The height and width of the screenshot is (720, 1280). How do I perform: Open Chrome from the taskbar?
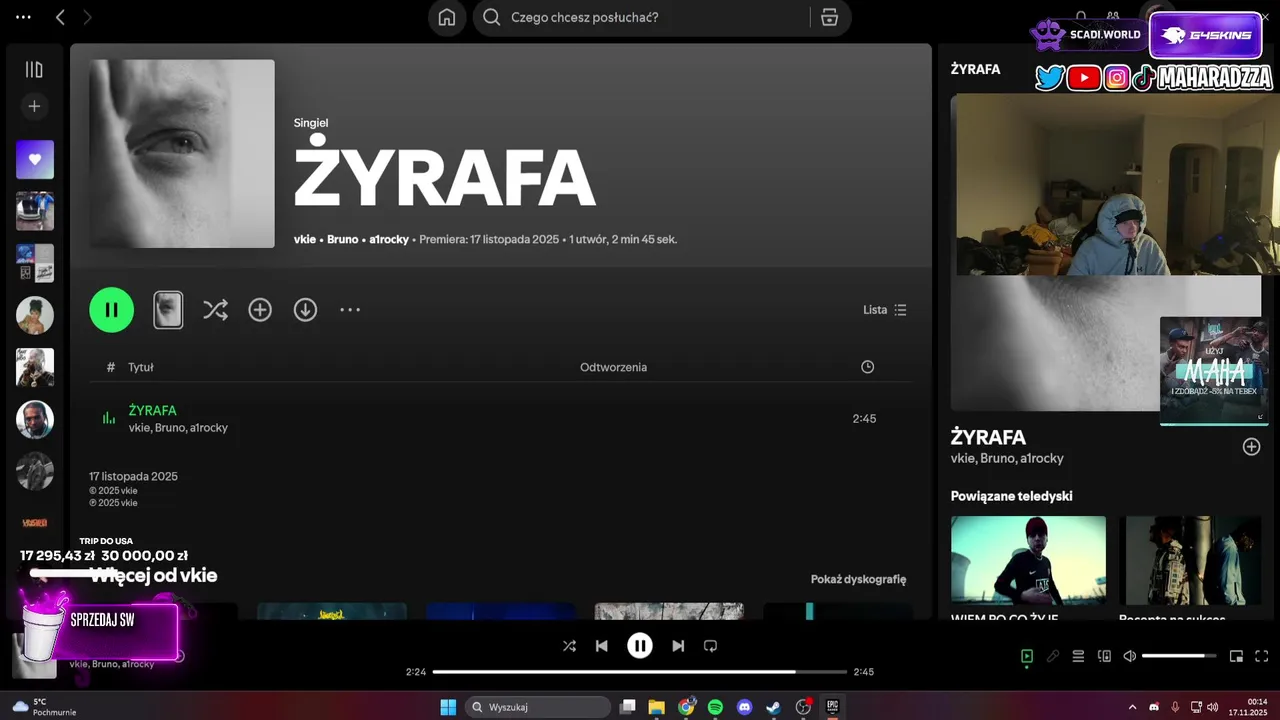coord(686,707)
